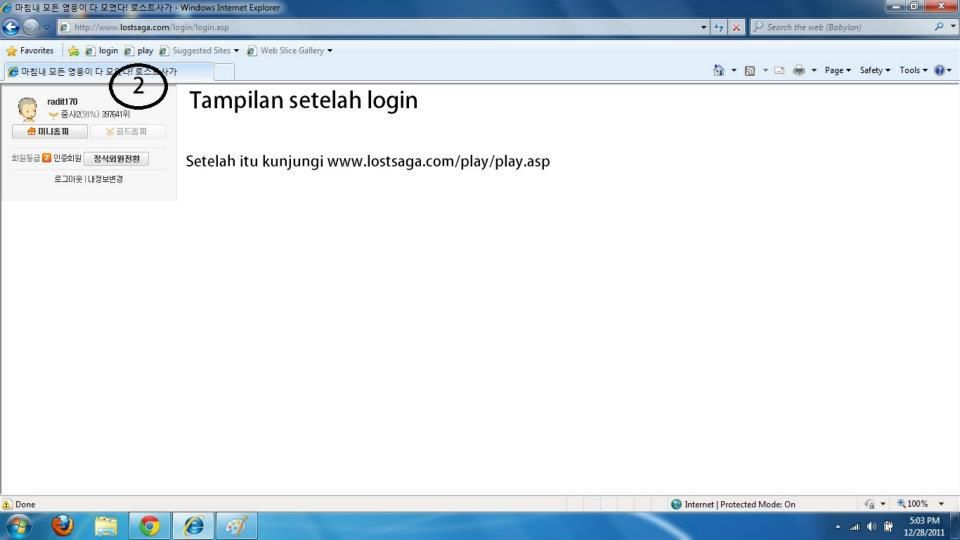Expand the Print options dropdown arrow
The height and width of the screenshot is (540, 960).
point(814,70)
